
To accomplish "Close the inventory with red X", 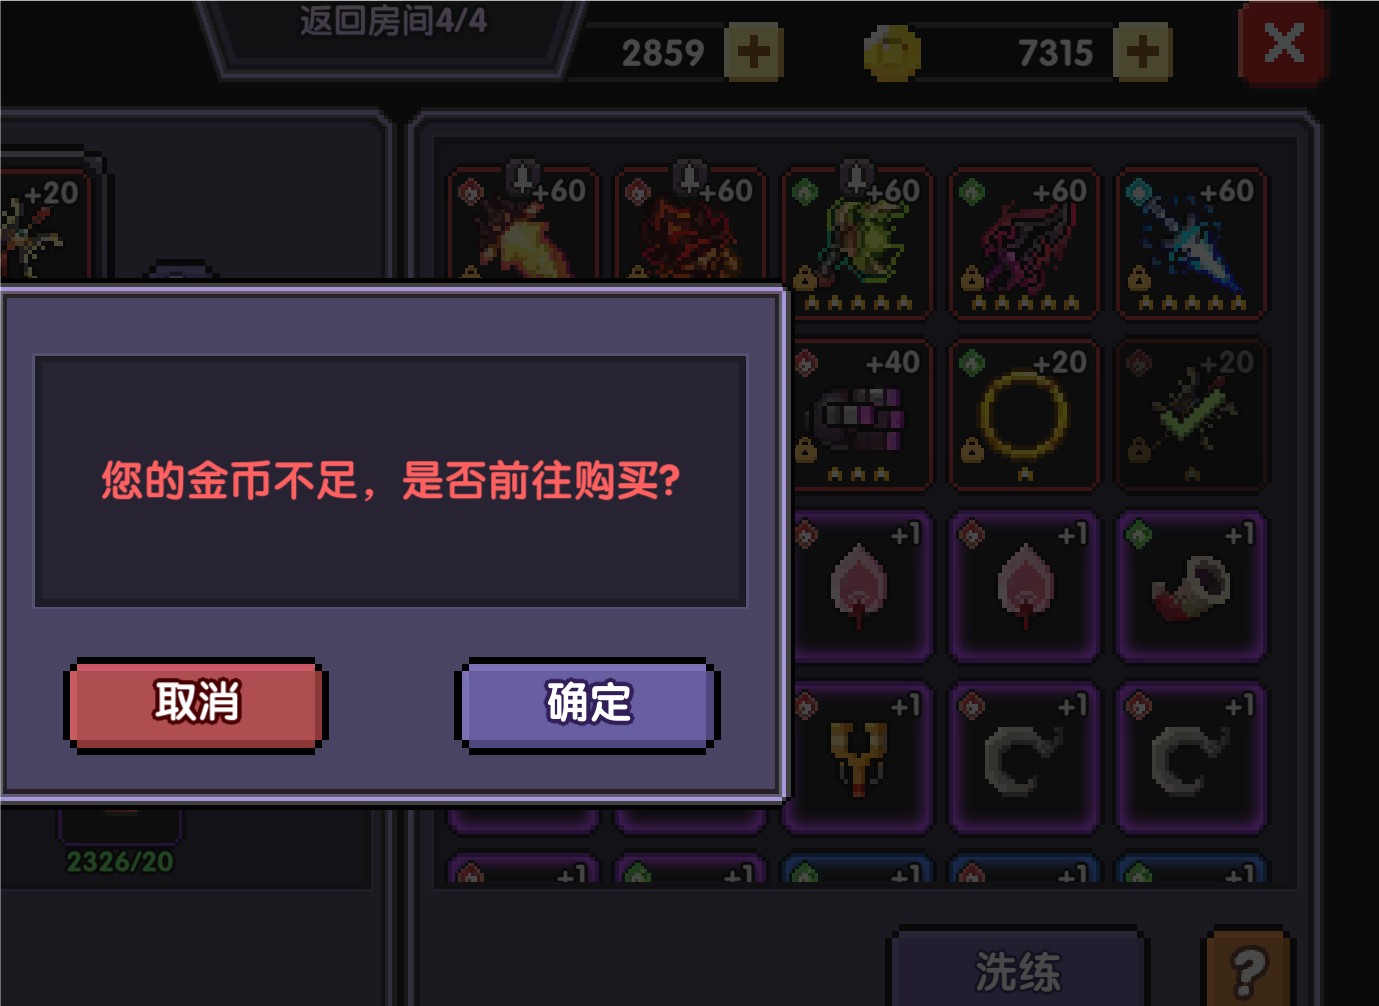I will tap(1284, 43).
